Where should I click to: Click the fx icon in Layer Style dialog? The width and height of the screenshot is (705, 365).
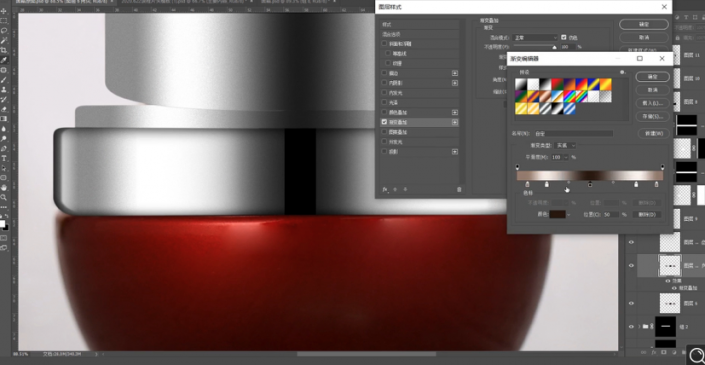click(x=385, y=190)
